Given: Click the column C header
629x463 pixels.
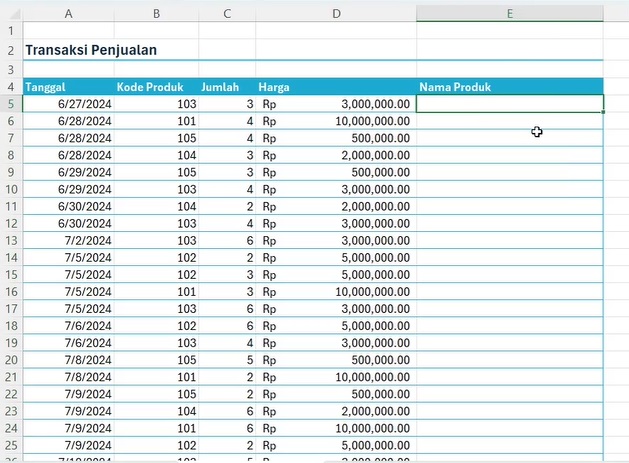Looking at the screenshot, I should tap(227, 14).
